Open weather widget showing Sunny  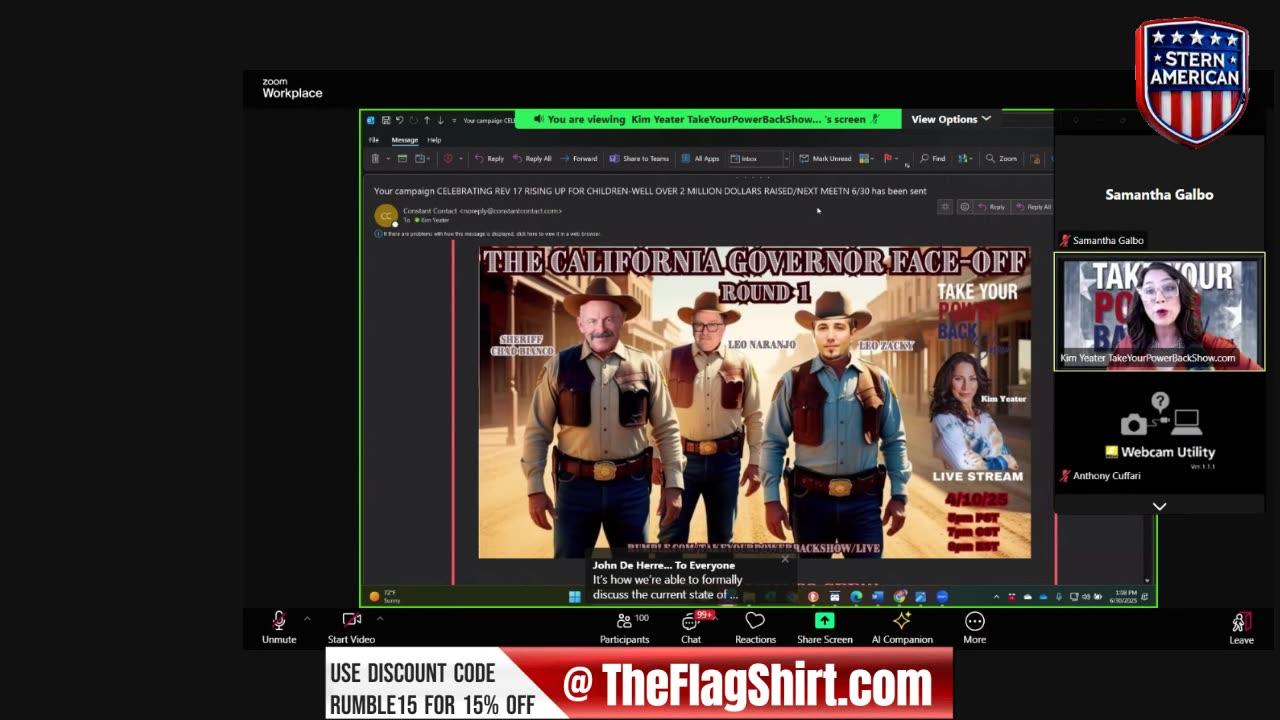click(385, 596)
